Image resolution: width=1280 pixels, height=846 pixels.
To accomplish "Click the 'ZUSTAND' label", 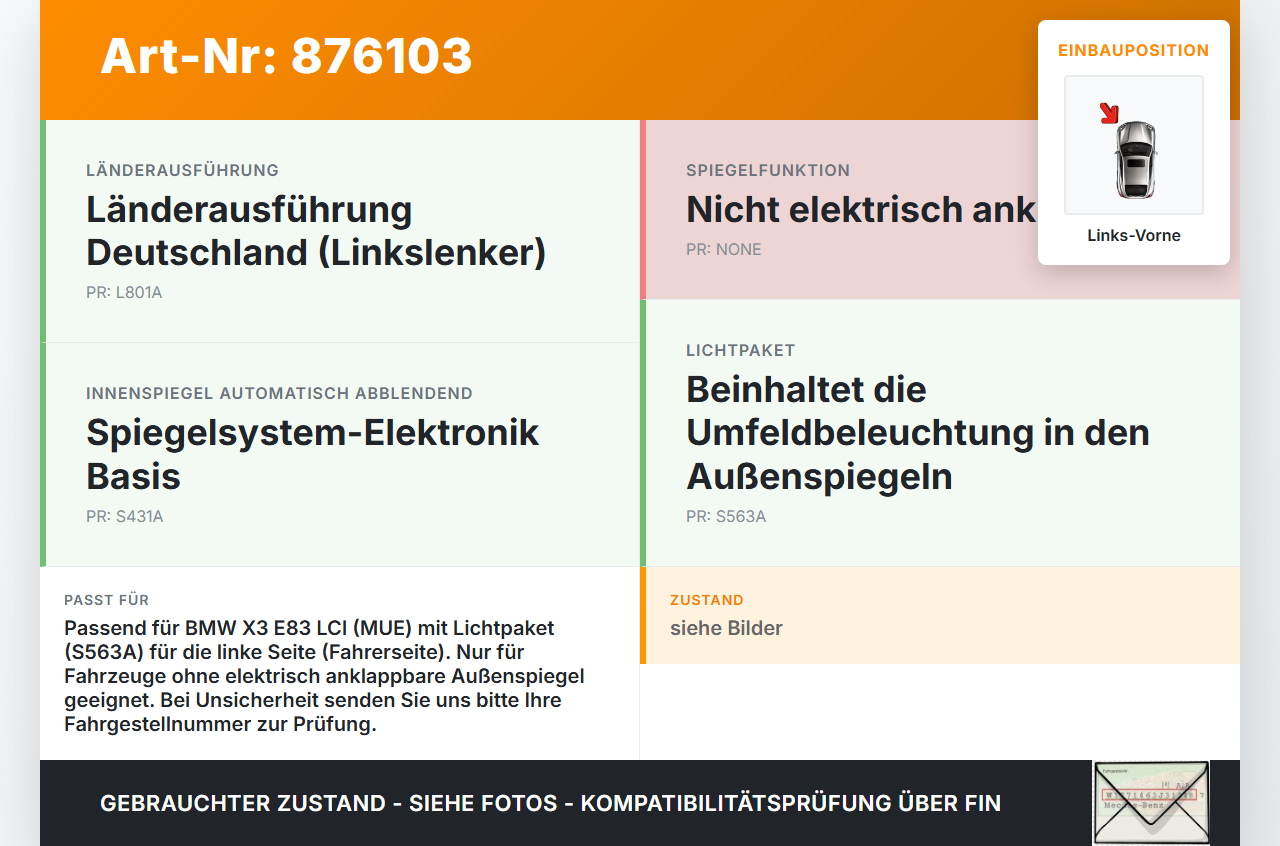I will click(x=707, y=600).
